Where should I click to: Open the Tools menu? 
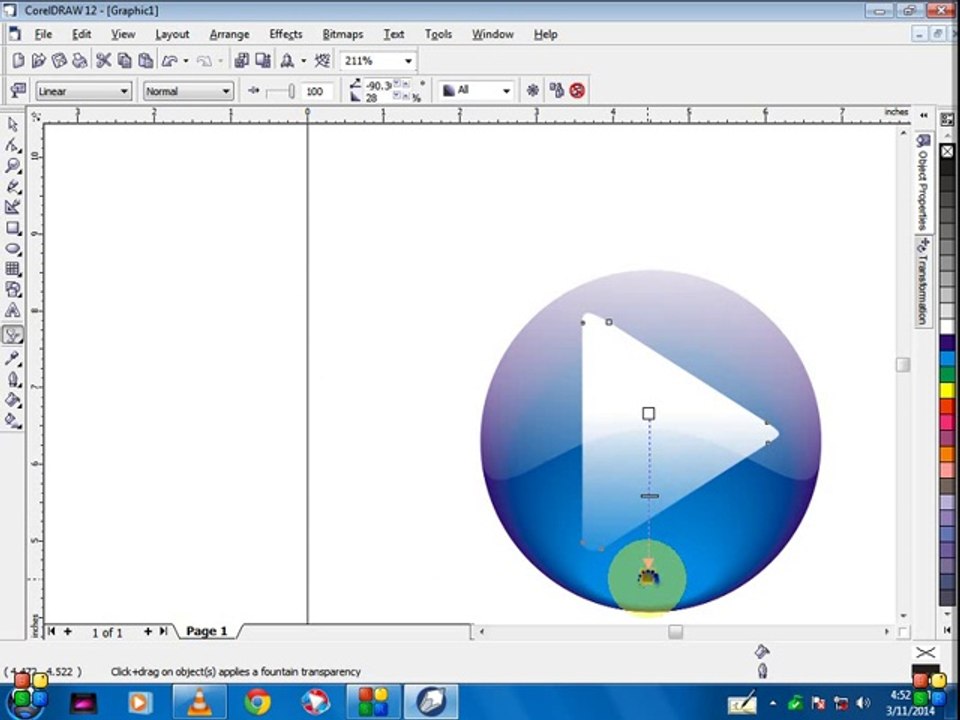pos(438,34)
